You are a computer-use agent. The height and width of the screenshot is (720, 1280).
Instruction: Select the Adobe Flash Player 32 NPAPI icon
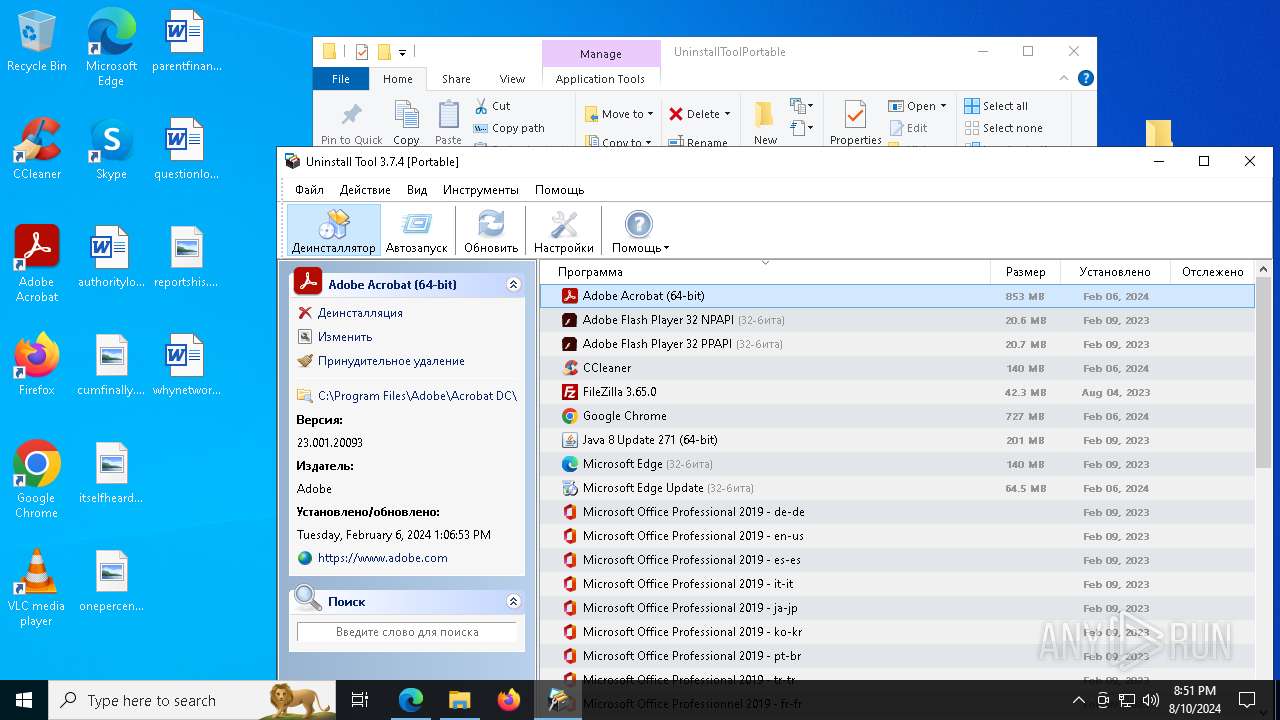coord(570,320)
